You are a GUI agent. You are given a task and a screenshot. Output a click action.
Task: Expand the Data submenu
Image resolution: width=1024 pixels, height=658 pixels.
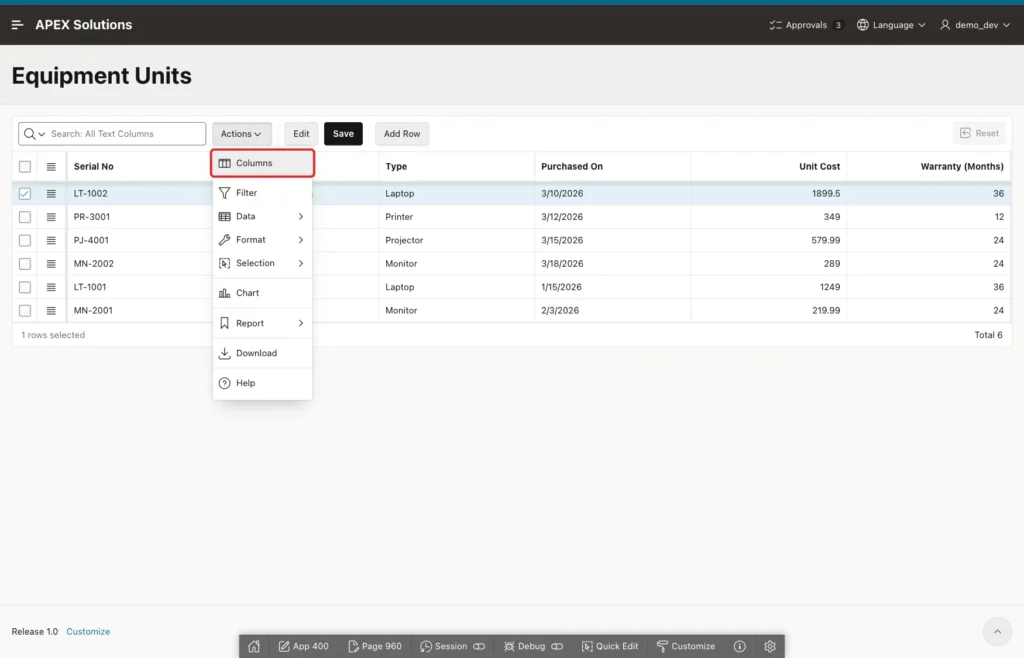pos(262,217)
